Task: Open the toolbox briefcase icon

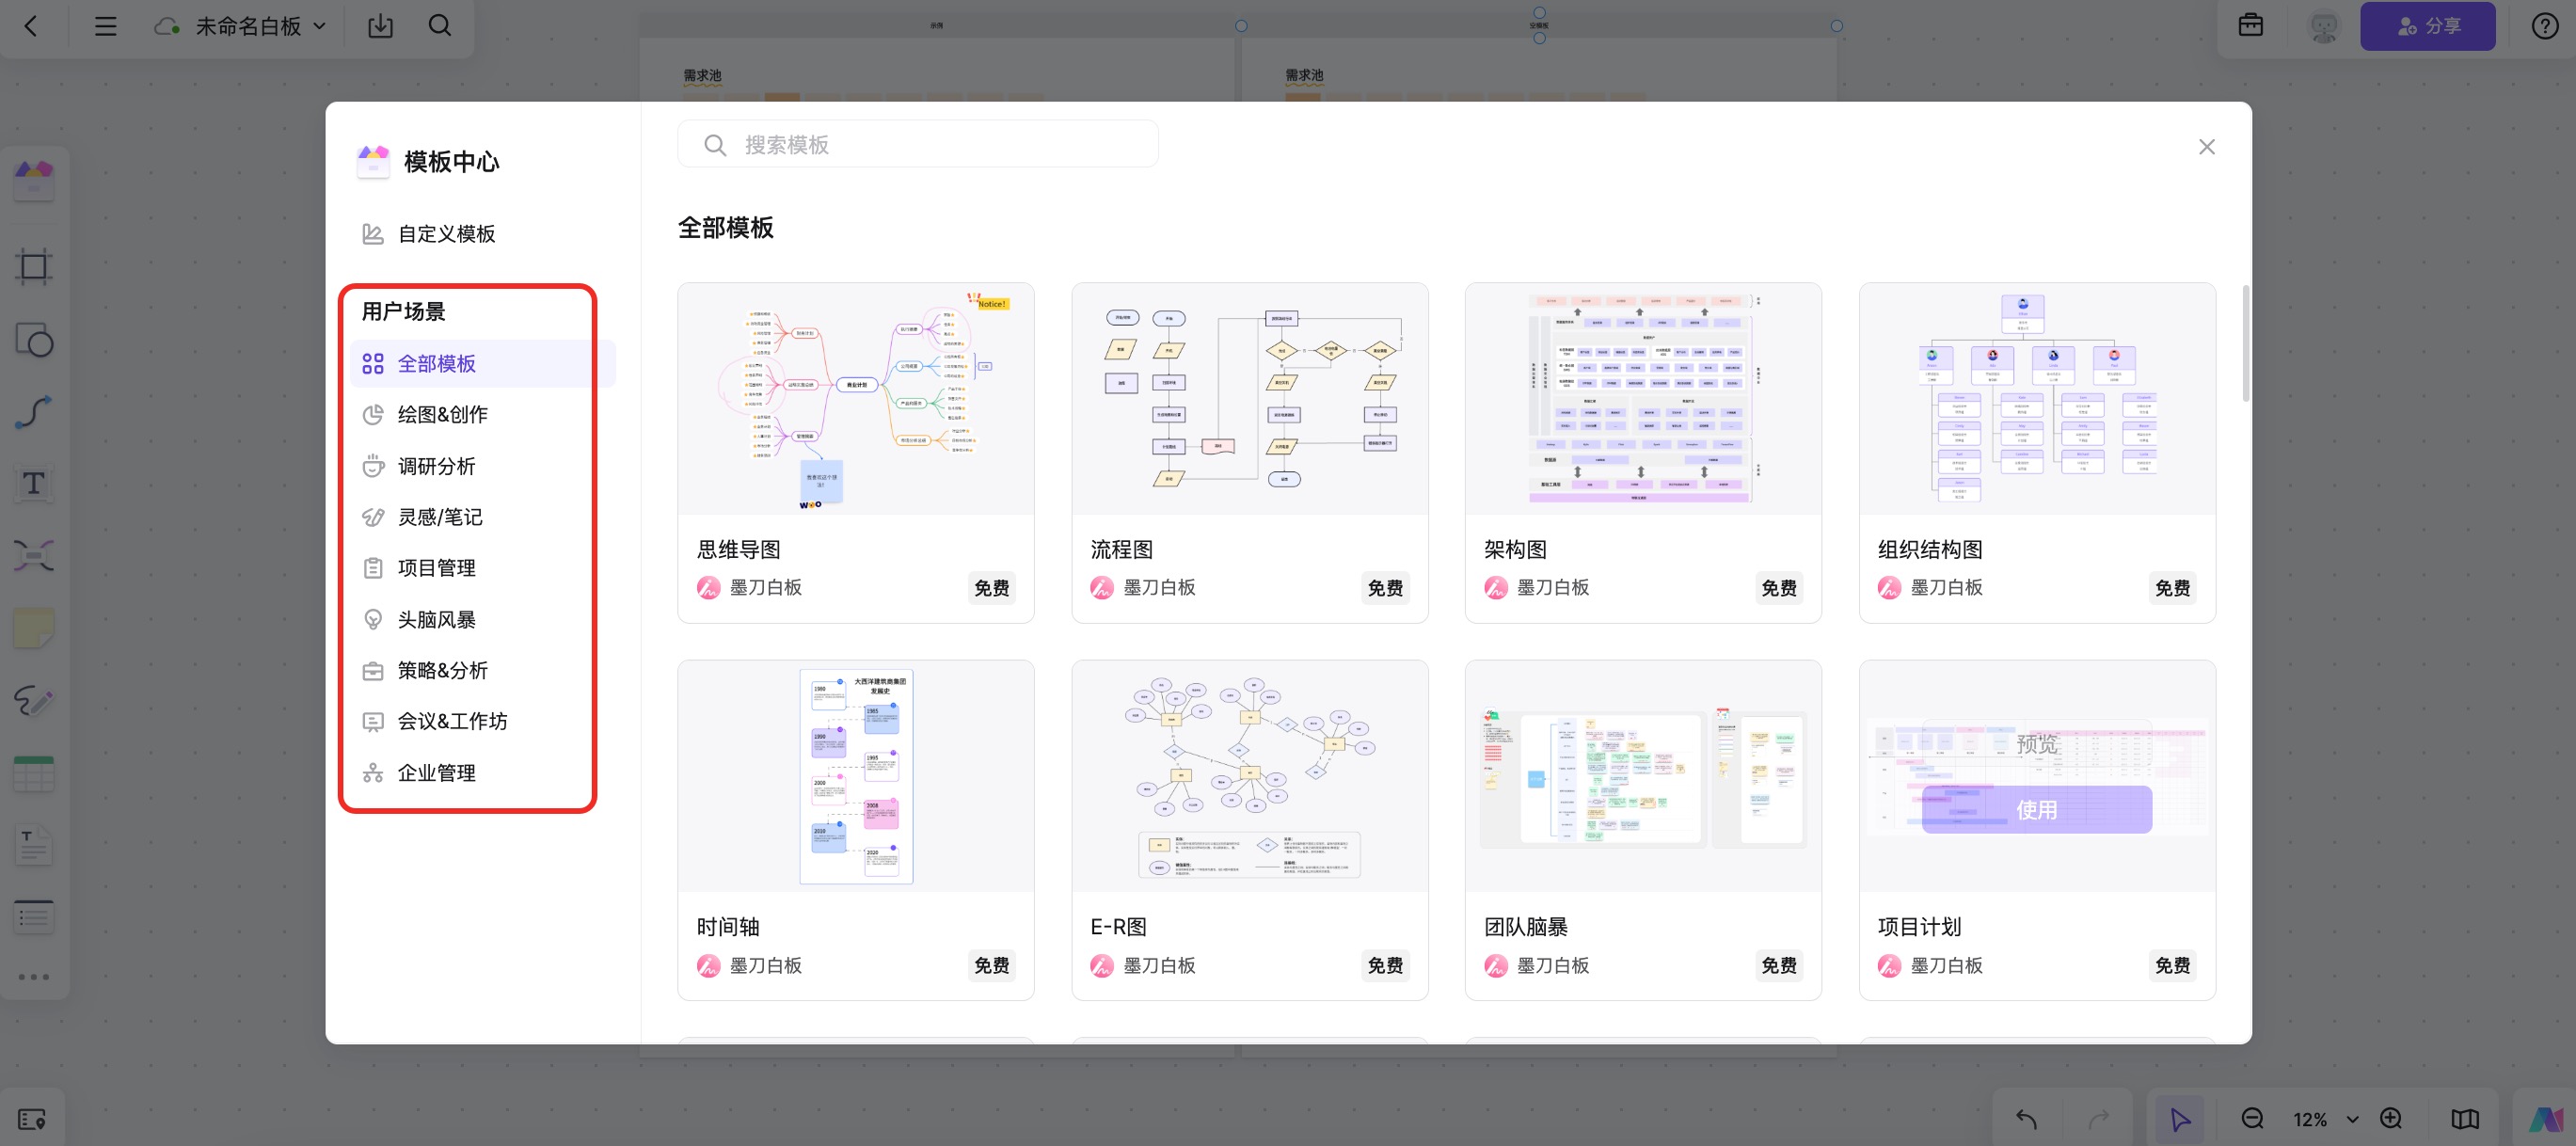Action: coord(2250,25)
